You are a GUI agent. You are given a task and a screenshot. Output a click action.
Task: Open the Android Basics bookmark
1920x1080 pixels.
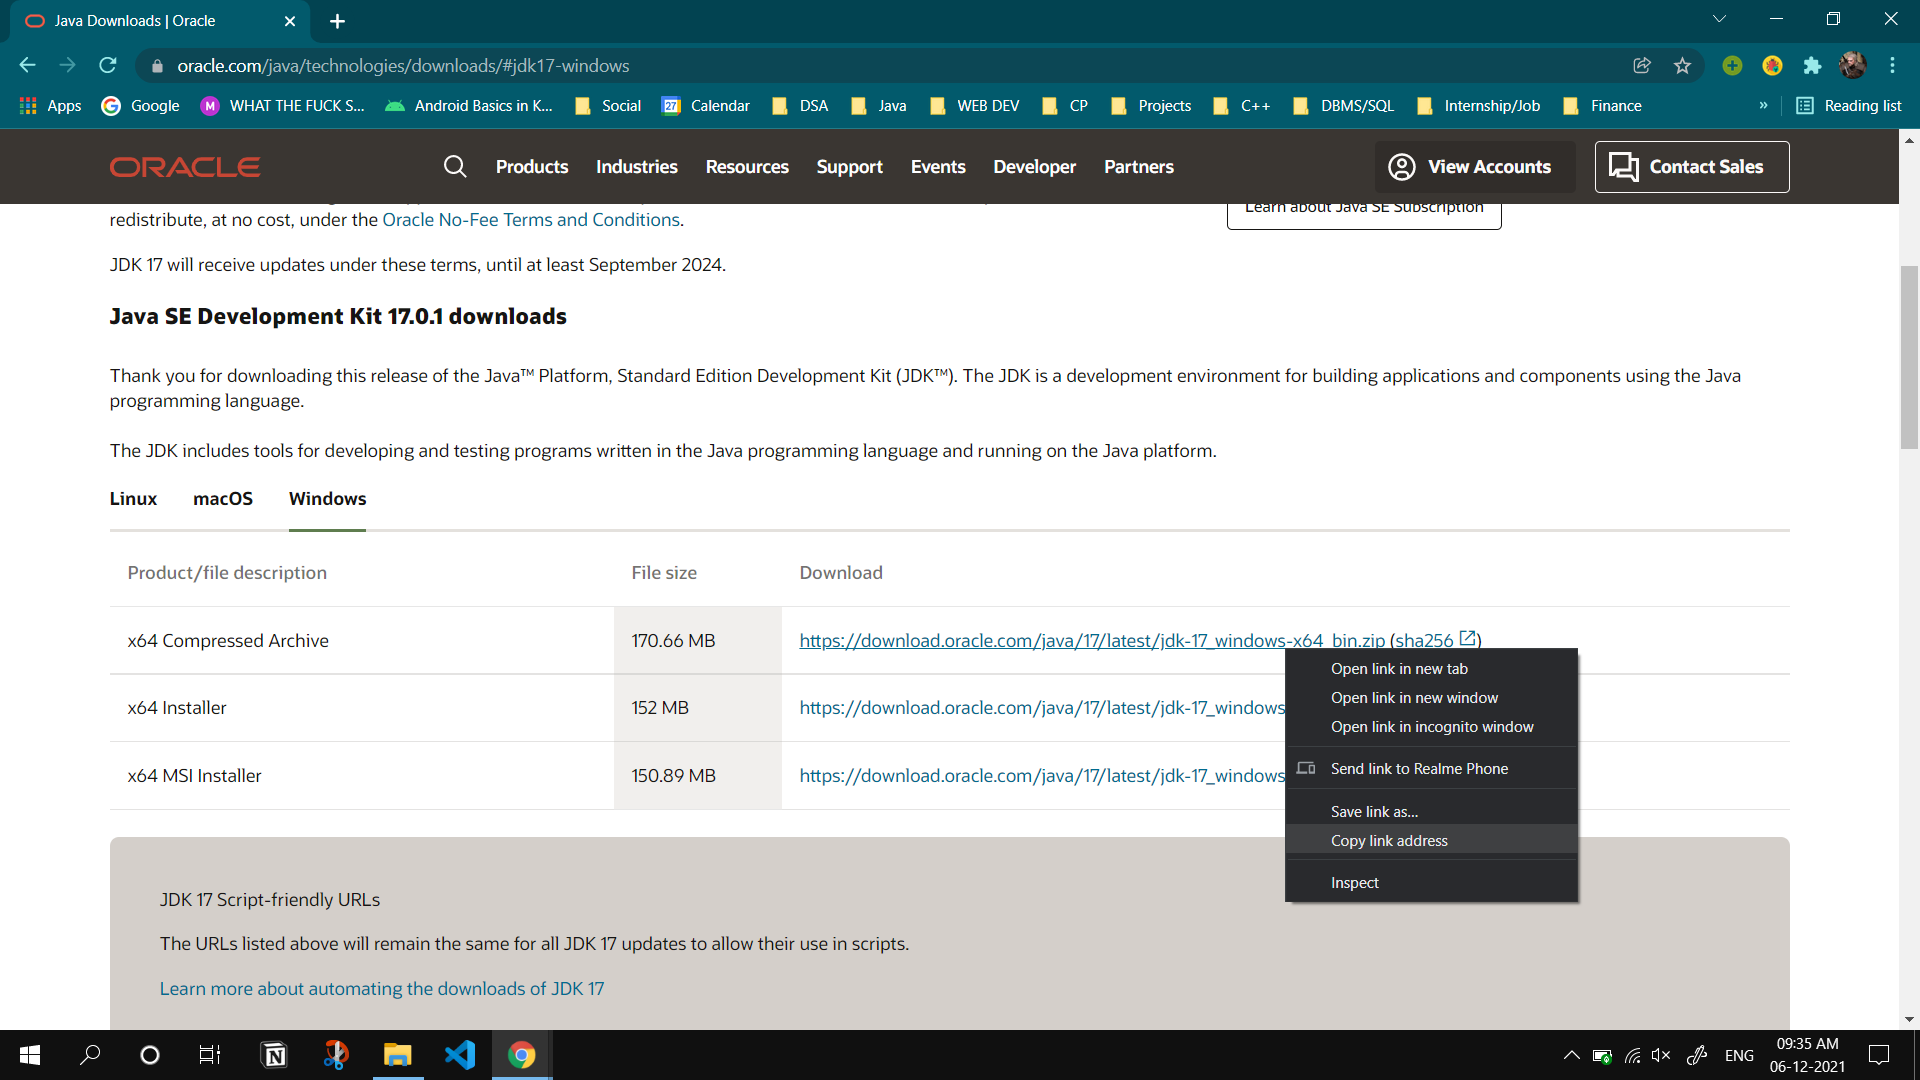click(x=469, y=105)
